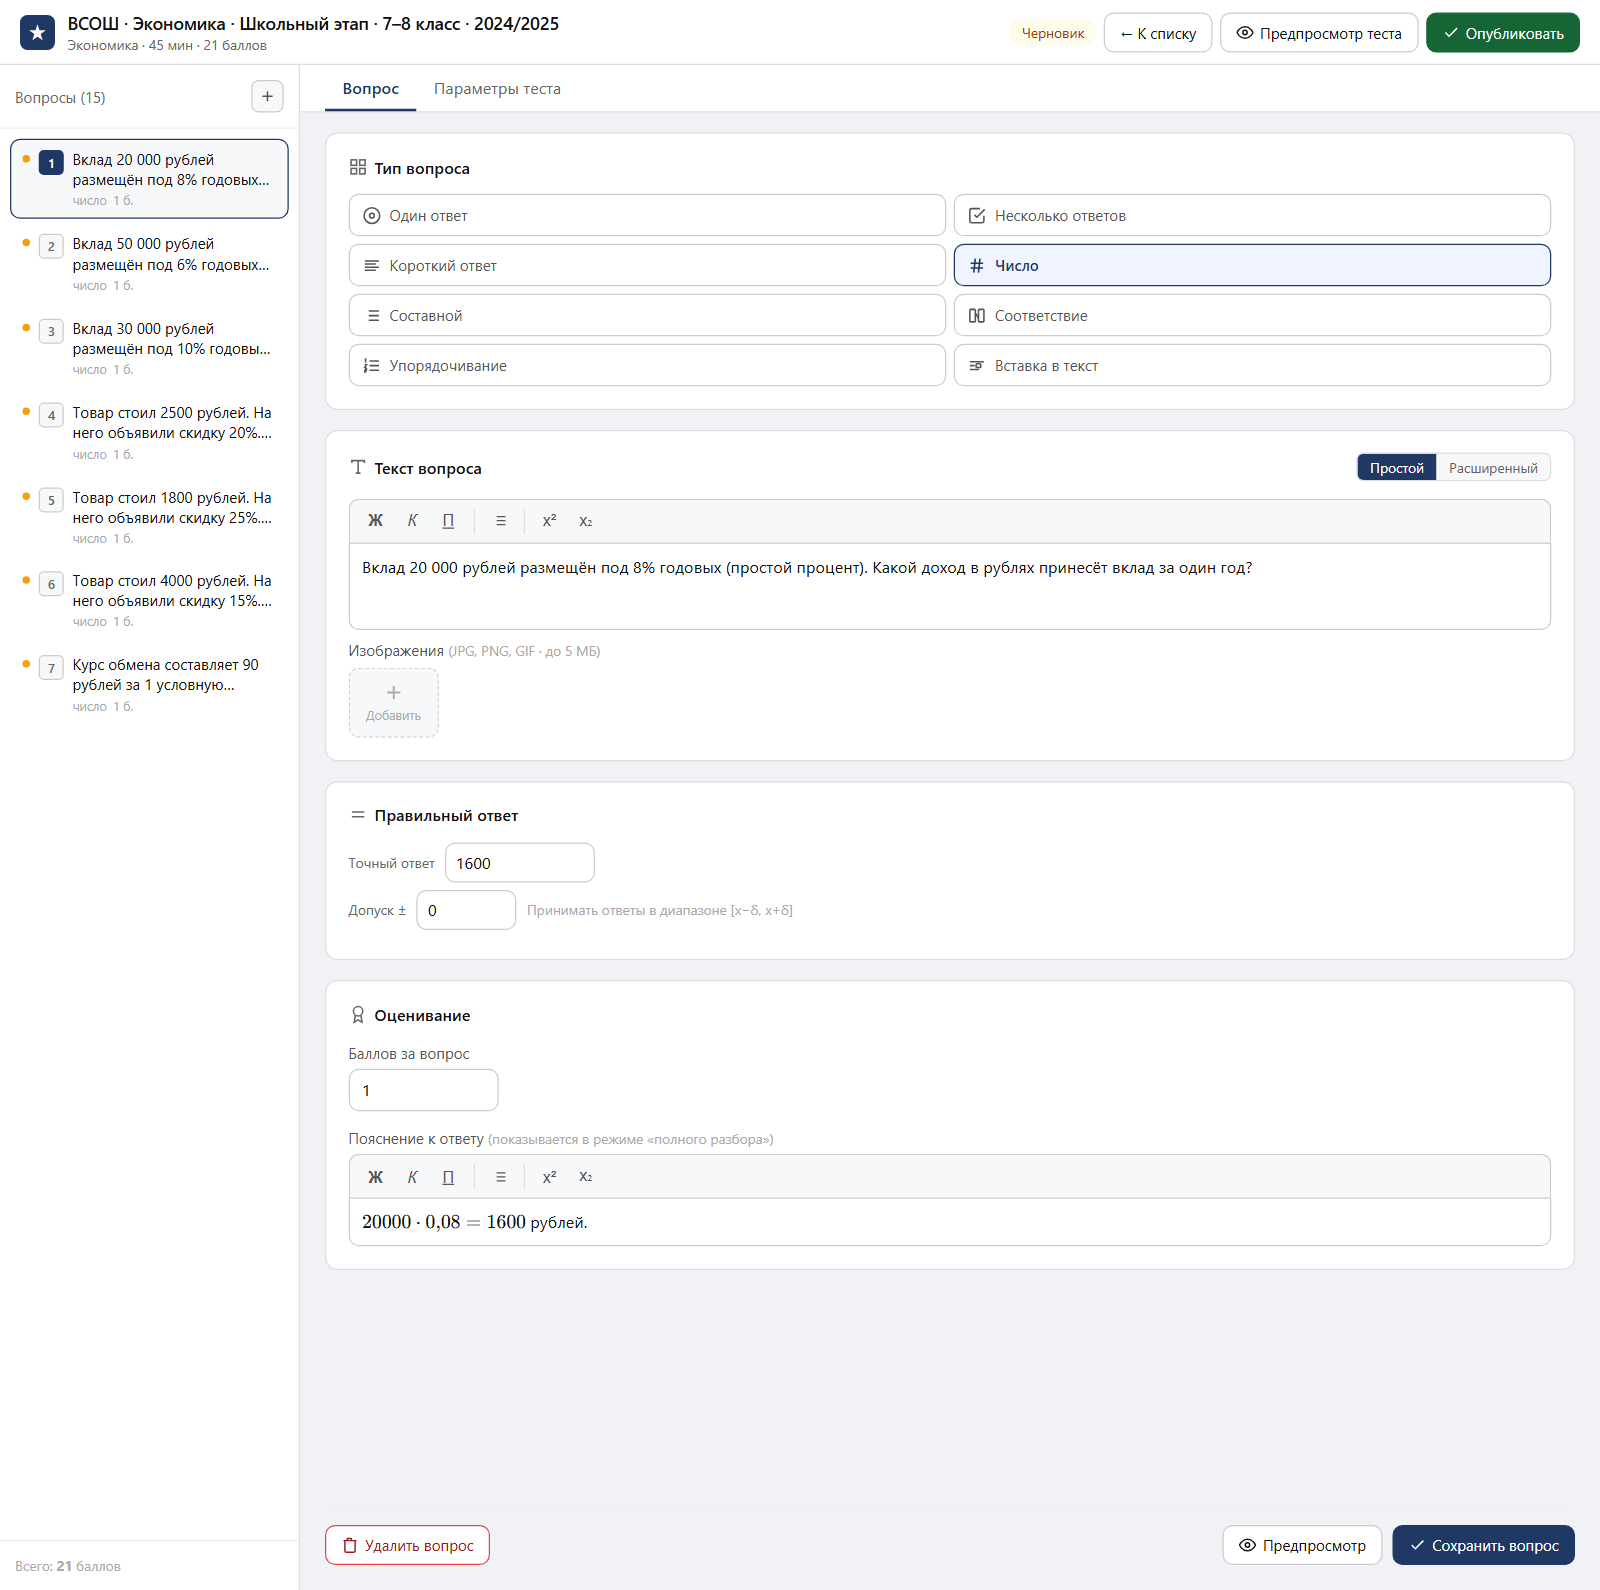Switch editor mode to 'Расширенный'
Image resolution: width=1600 pixels, height=1590 pixels.
pos(1493,468)
